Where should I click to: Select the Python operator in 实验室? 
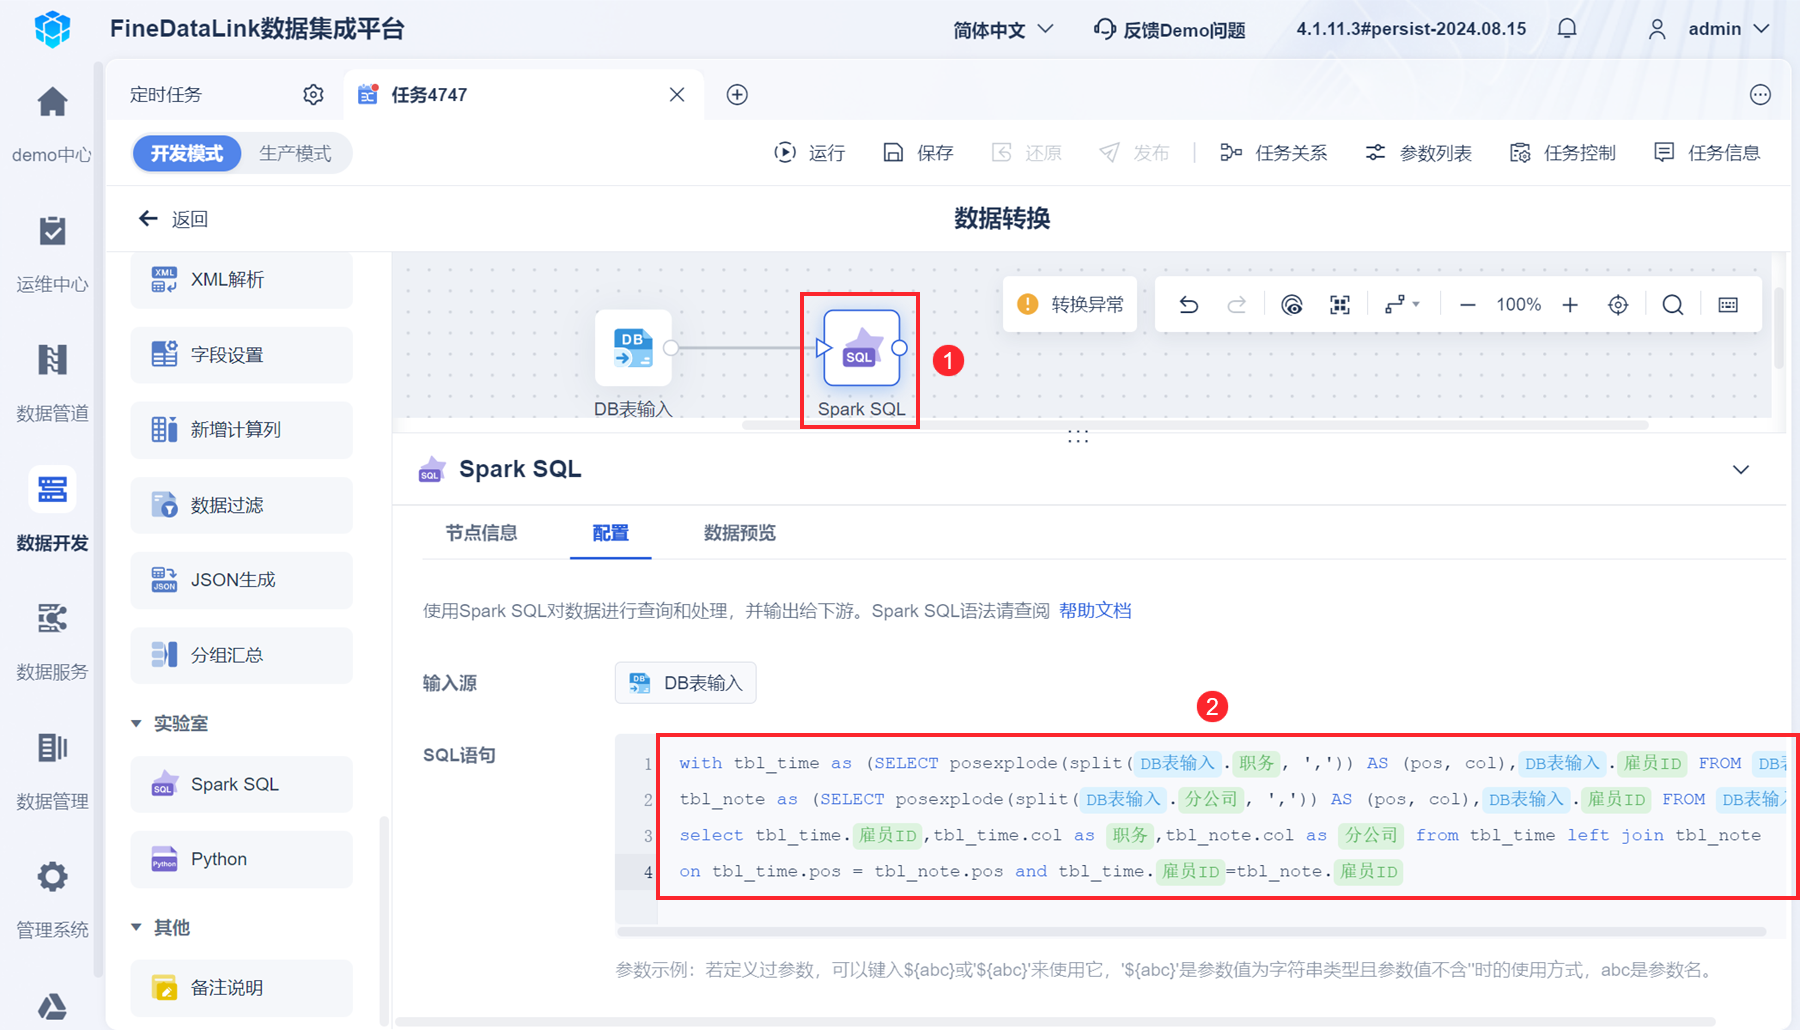[241, 859]
